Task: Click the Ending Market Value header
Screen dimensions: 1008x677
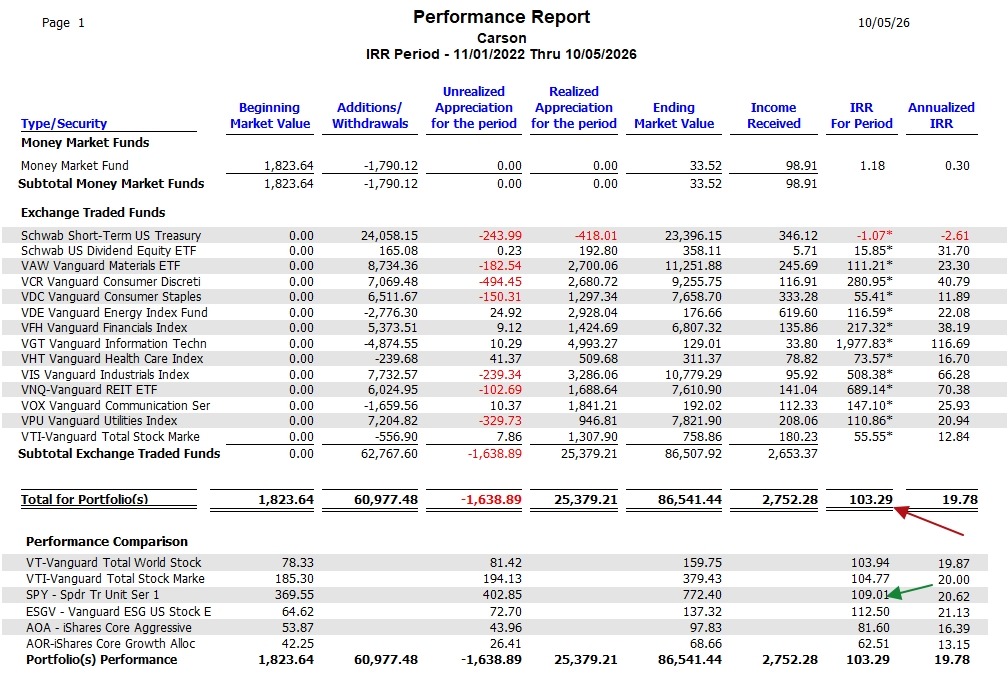Action: (x=674, y=116)
